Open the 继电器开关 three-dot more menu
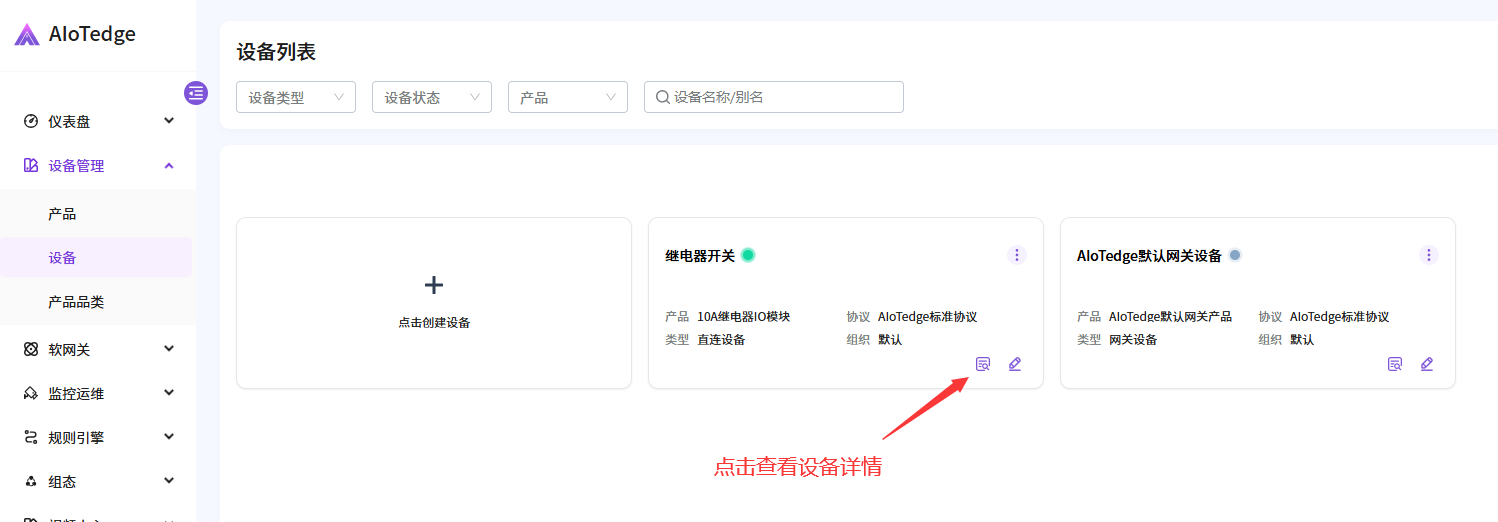Screen dimensions: 1498x522 (x=1017, y=255)
